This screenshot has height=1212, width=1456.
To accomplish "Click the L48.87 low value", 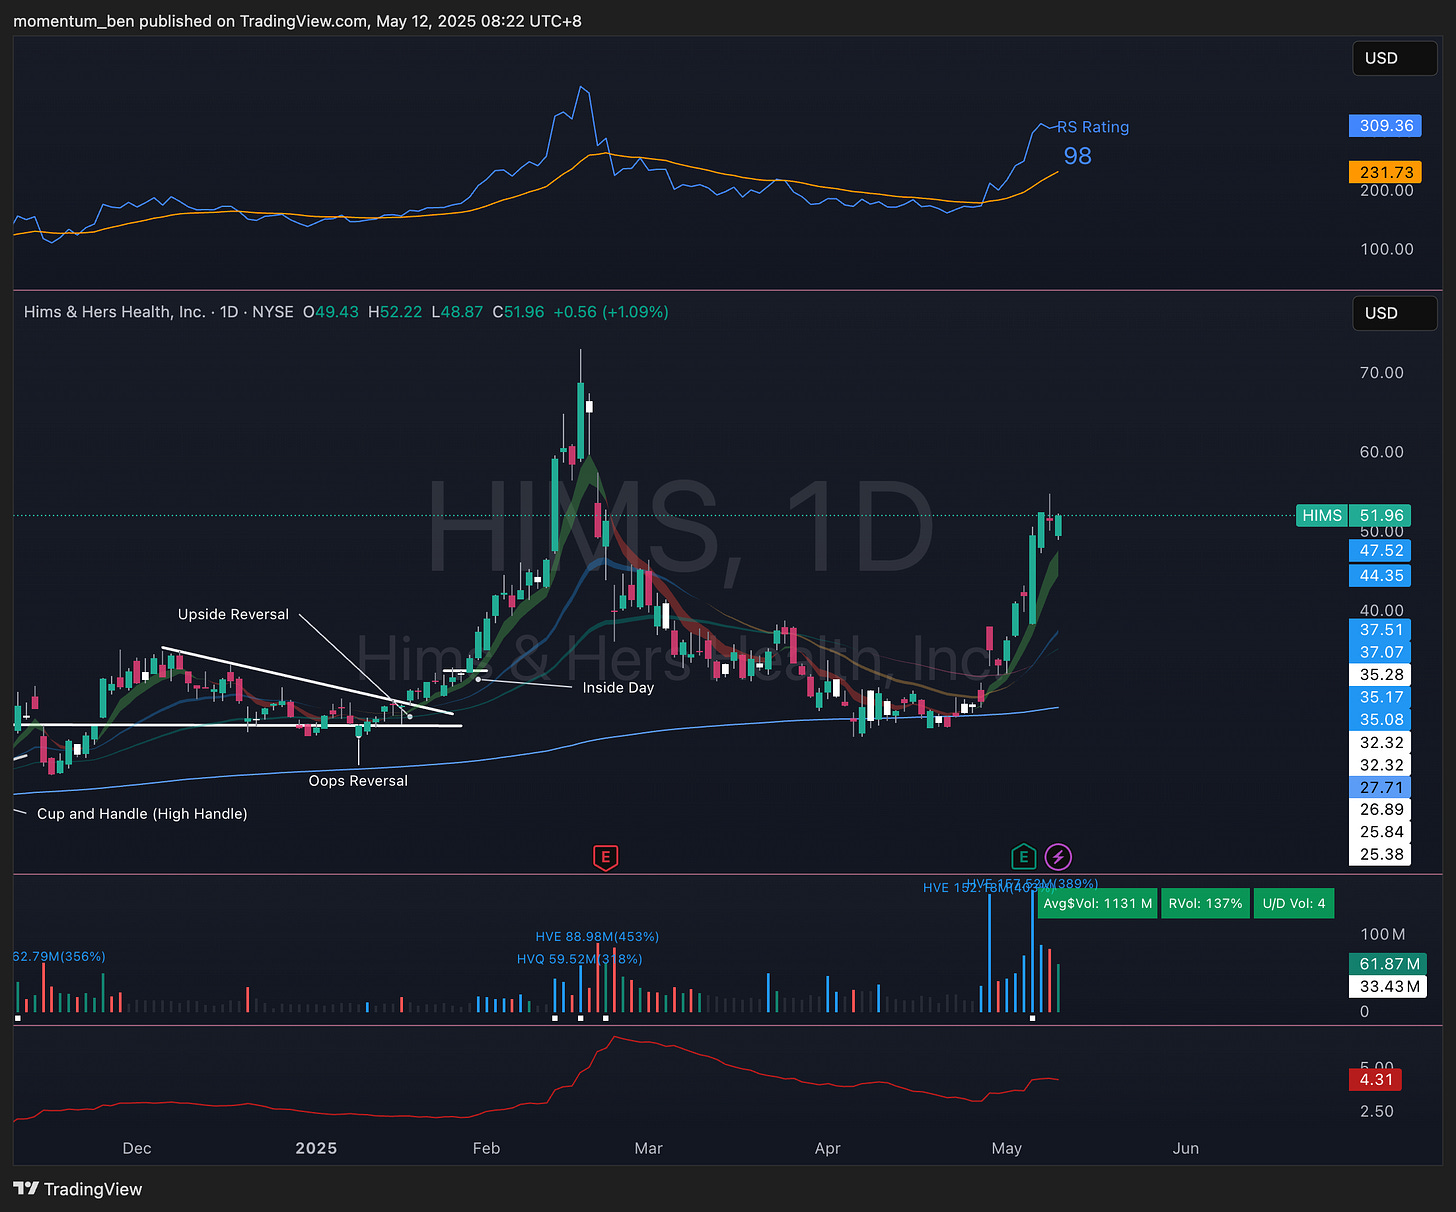I will coord(457,312).
